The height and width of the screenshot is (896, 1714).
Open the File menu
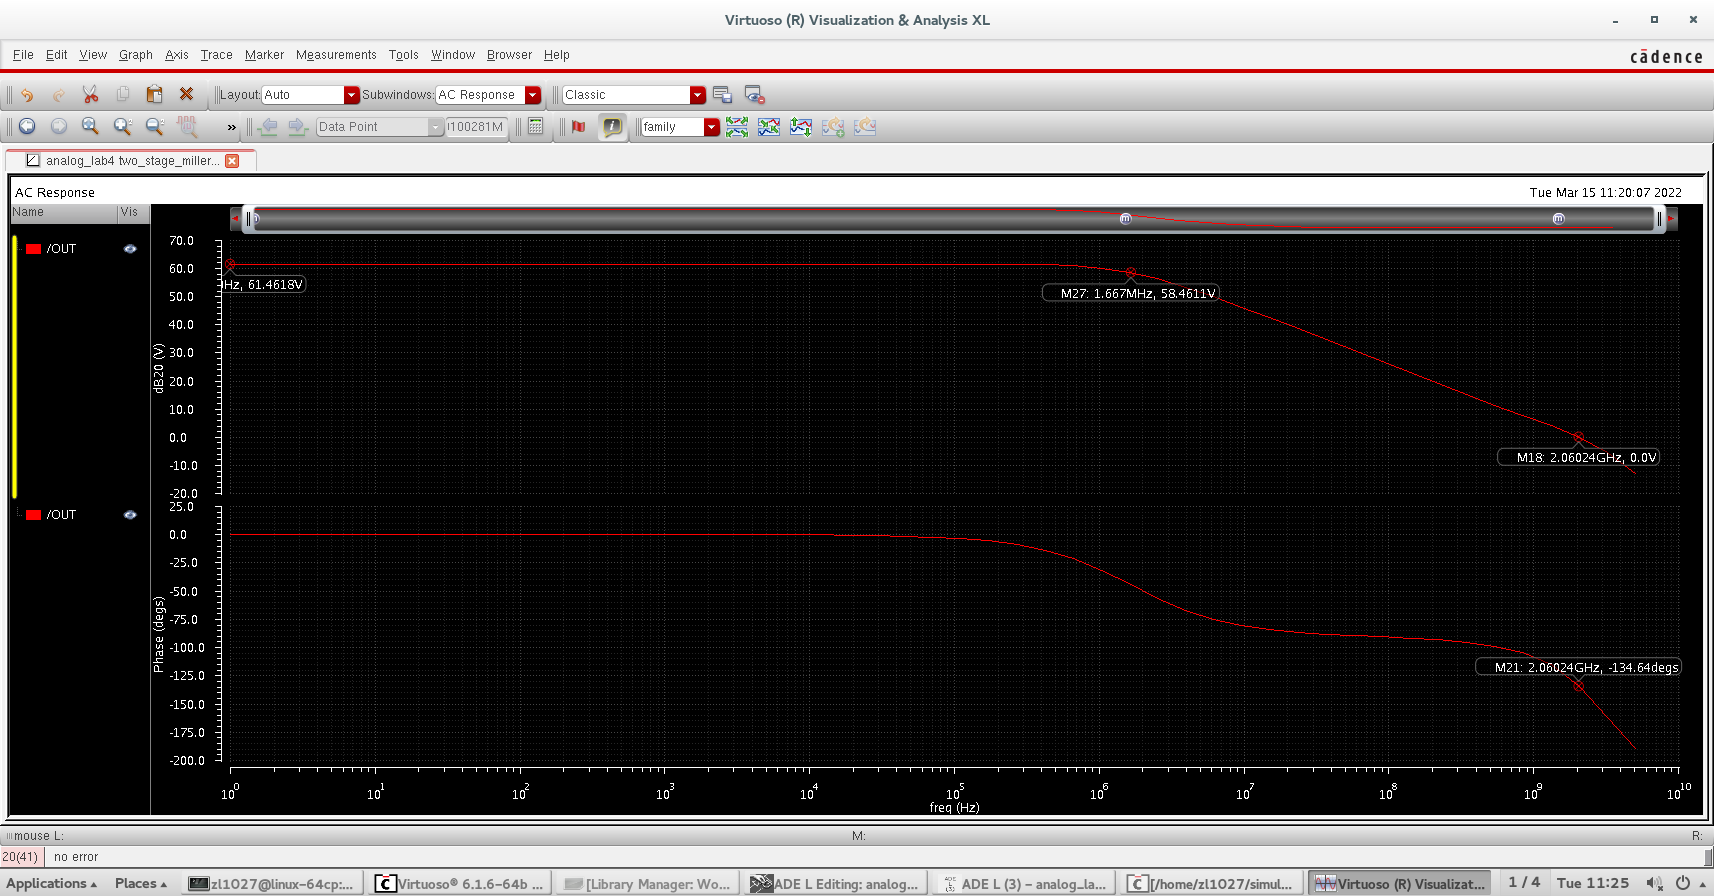(23, 55)
